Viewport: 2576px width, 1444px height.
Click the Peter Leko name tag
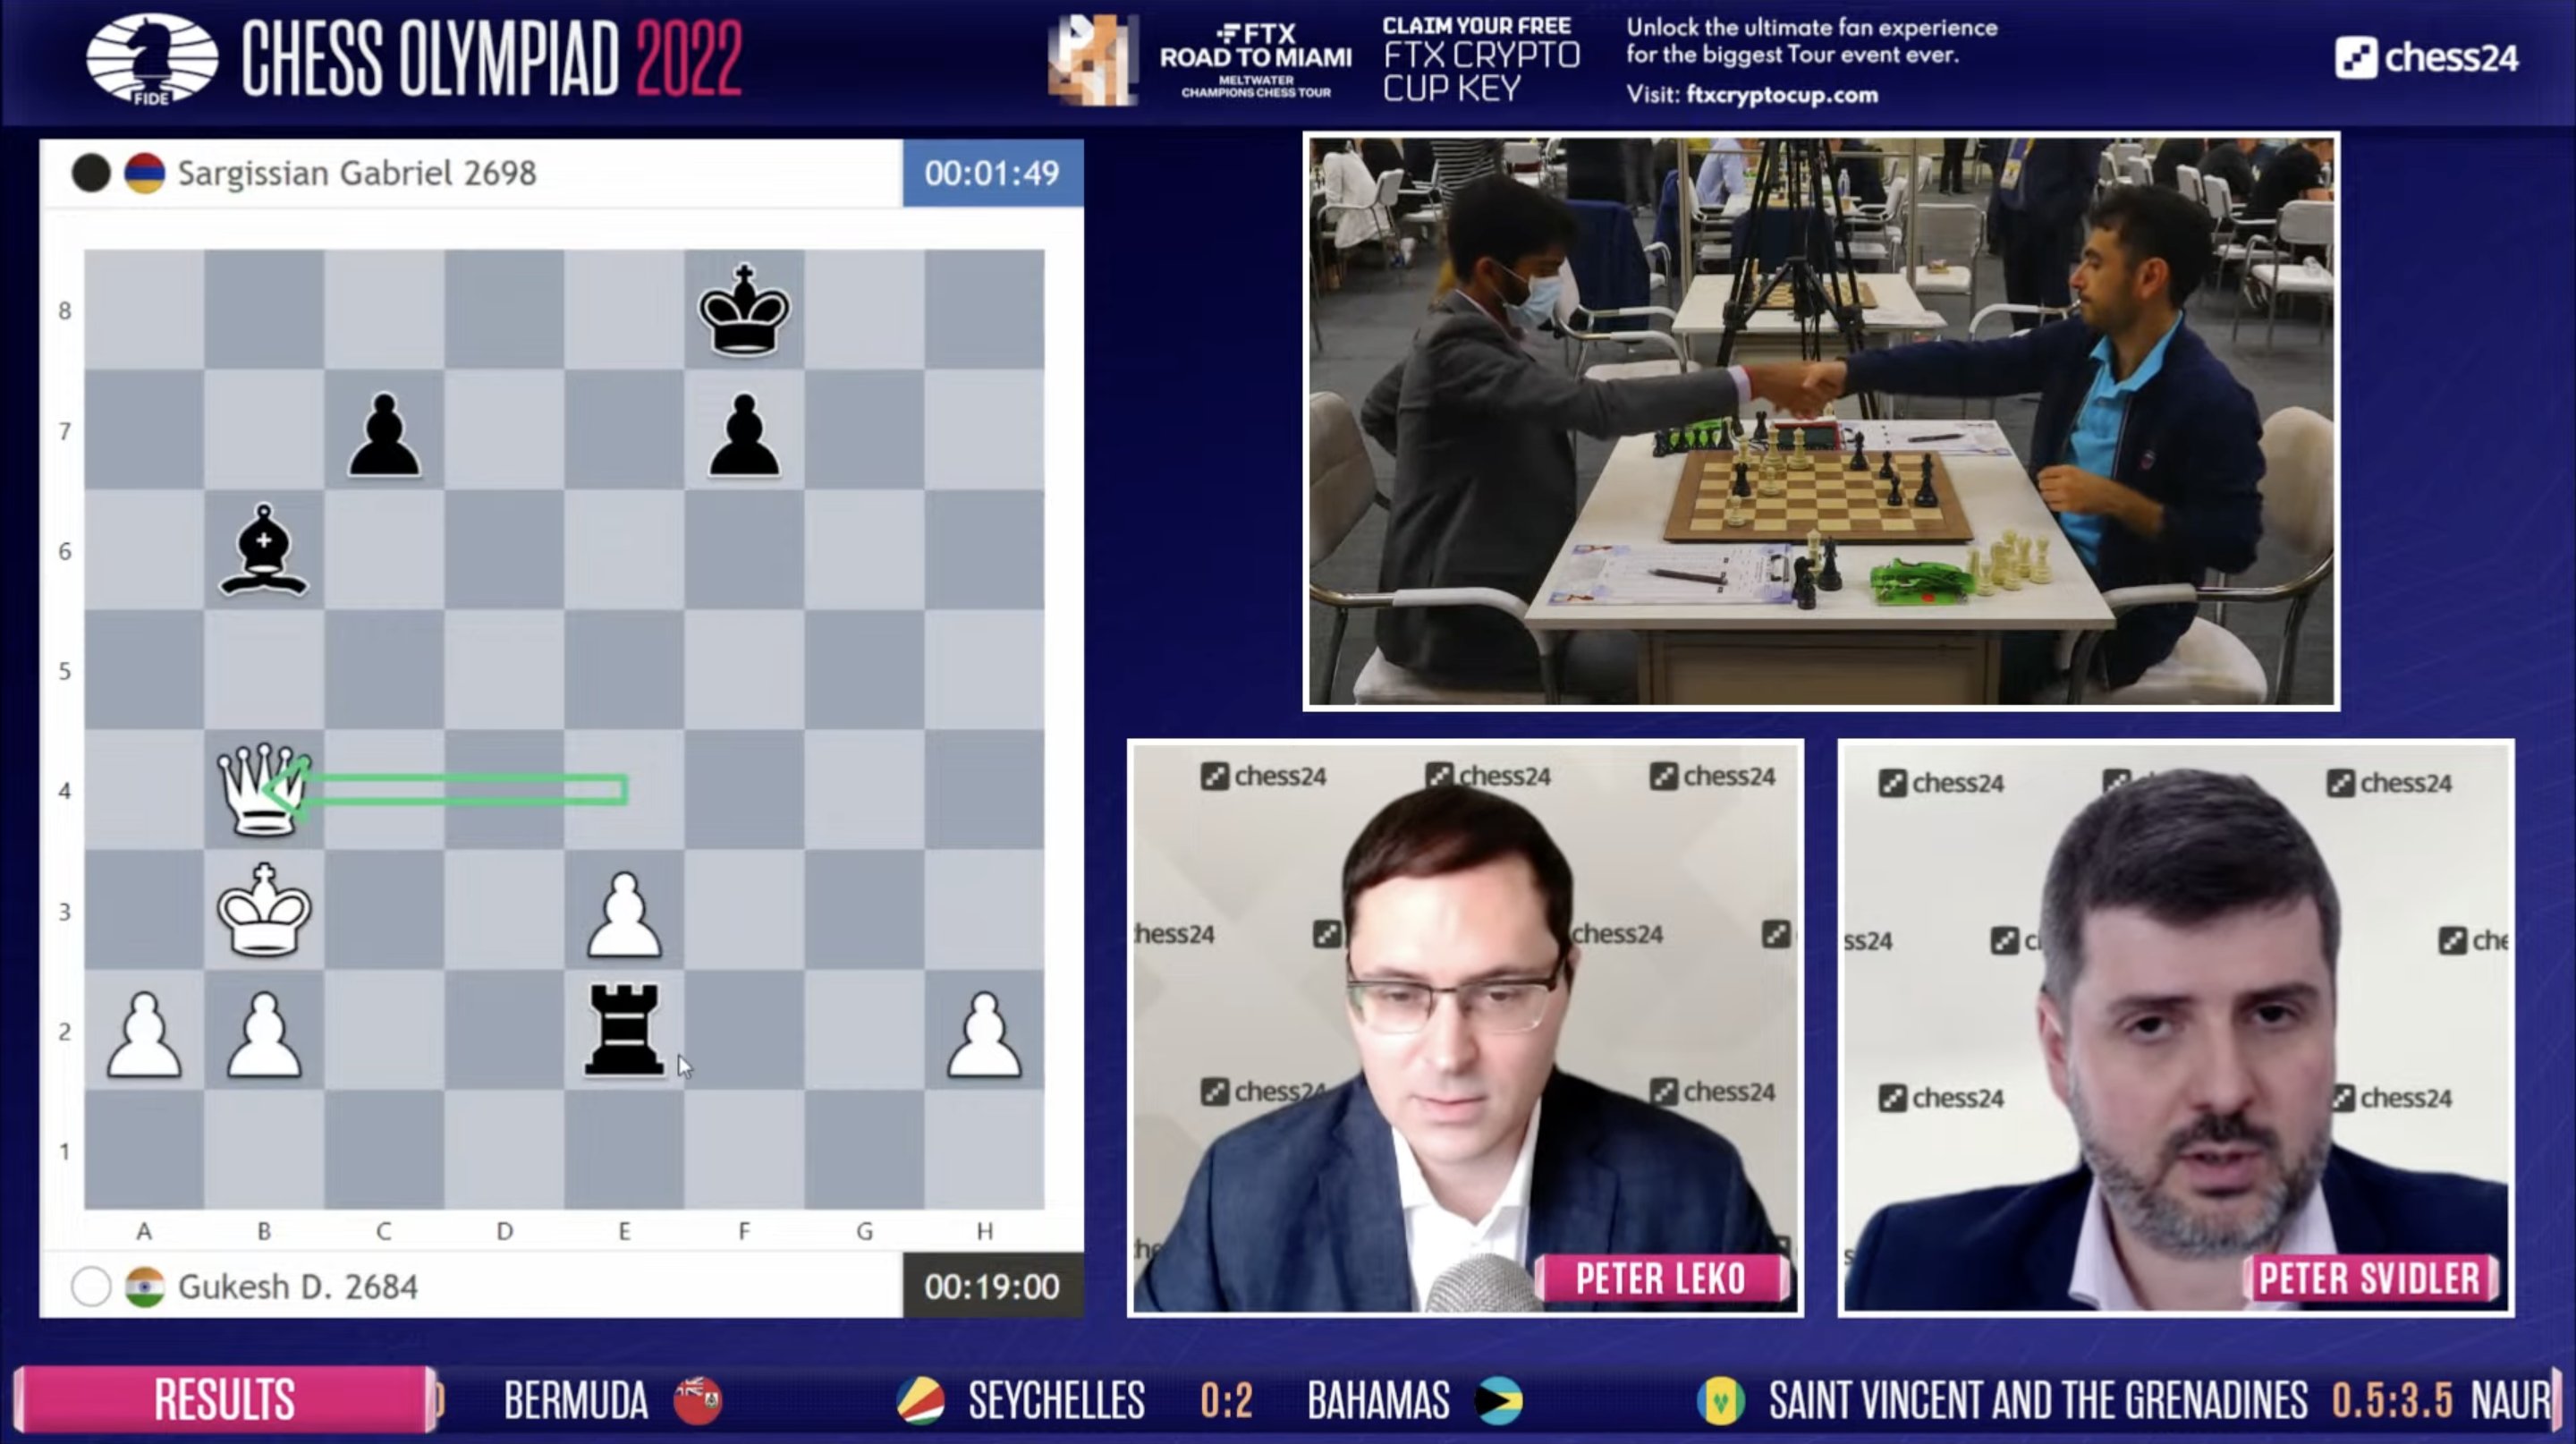[1661, 1278]
